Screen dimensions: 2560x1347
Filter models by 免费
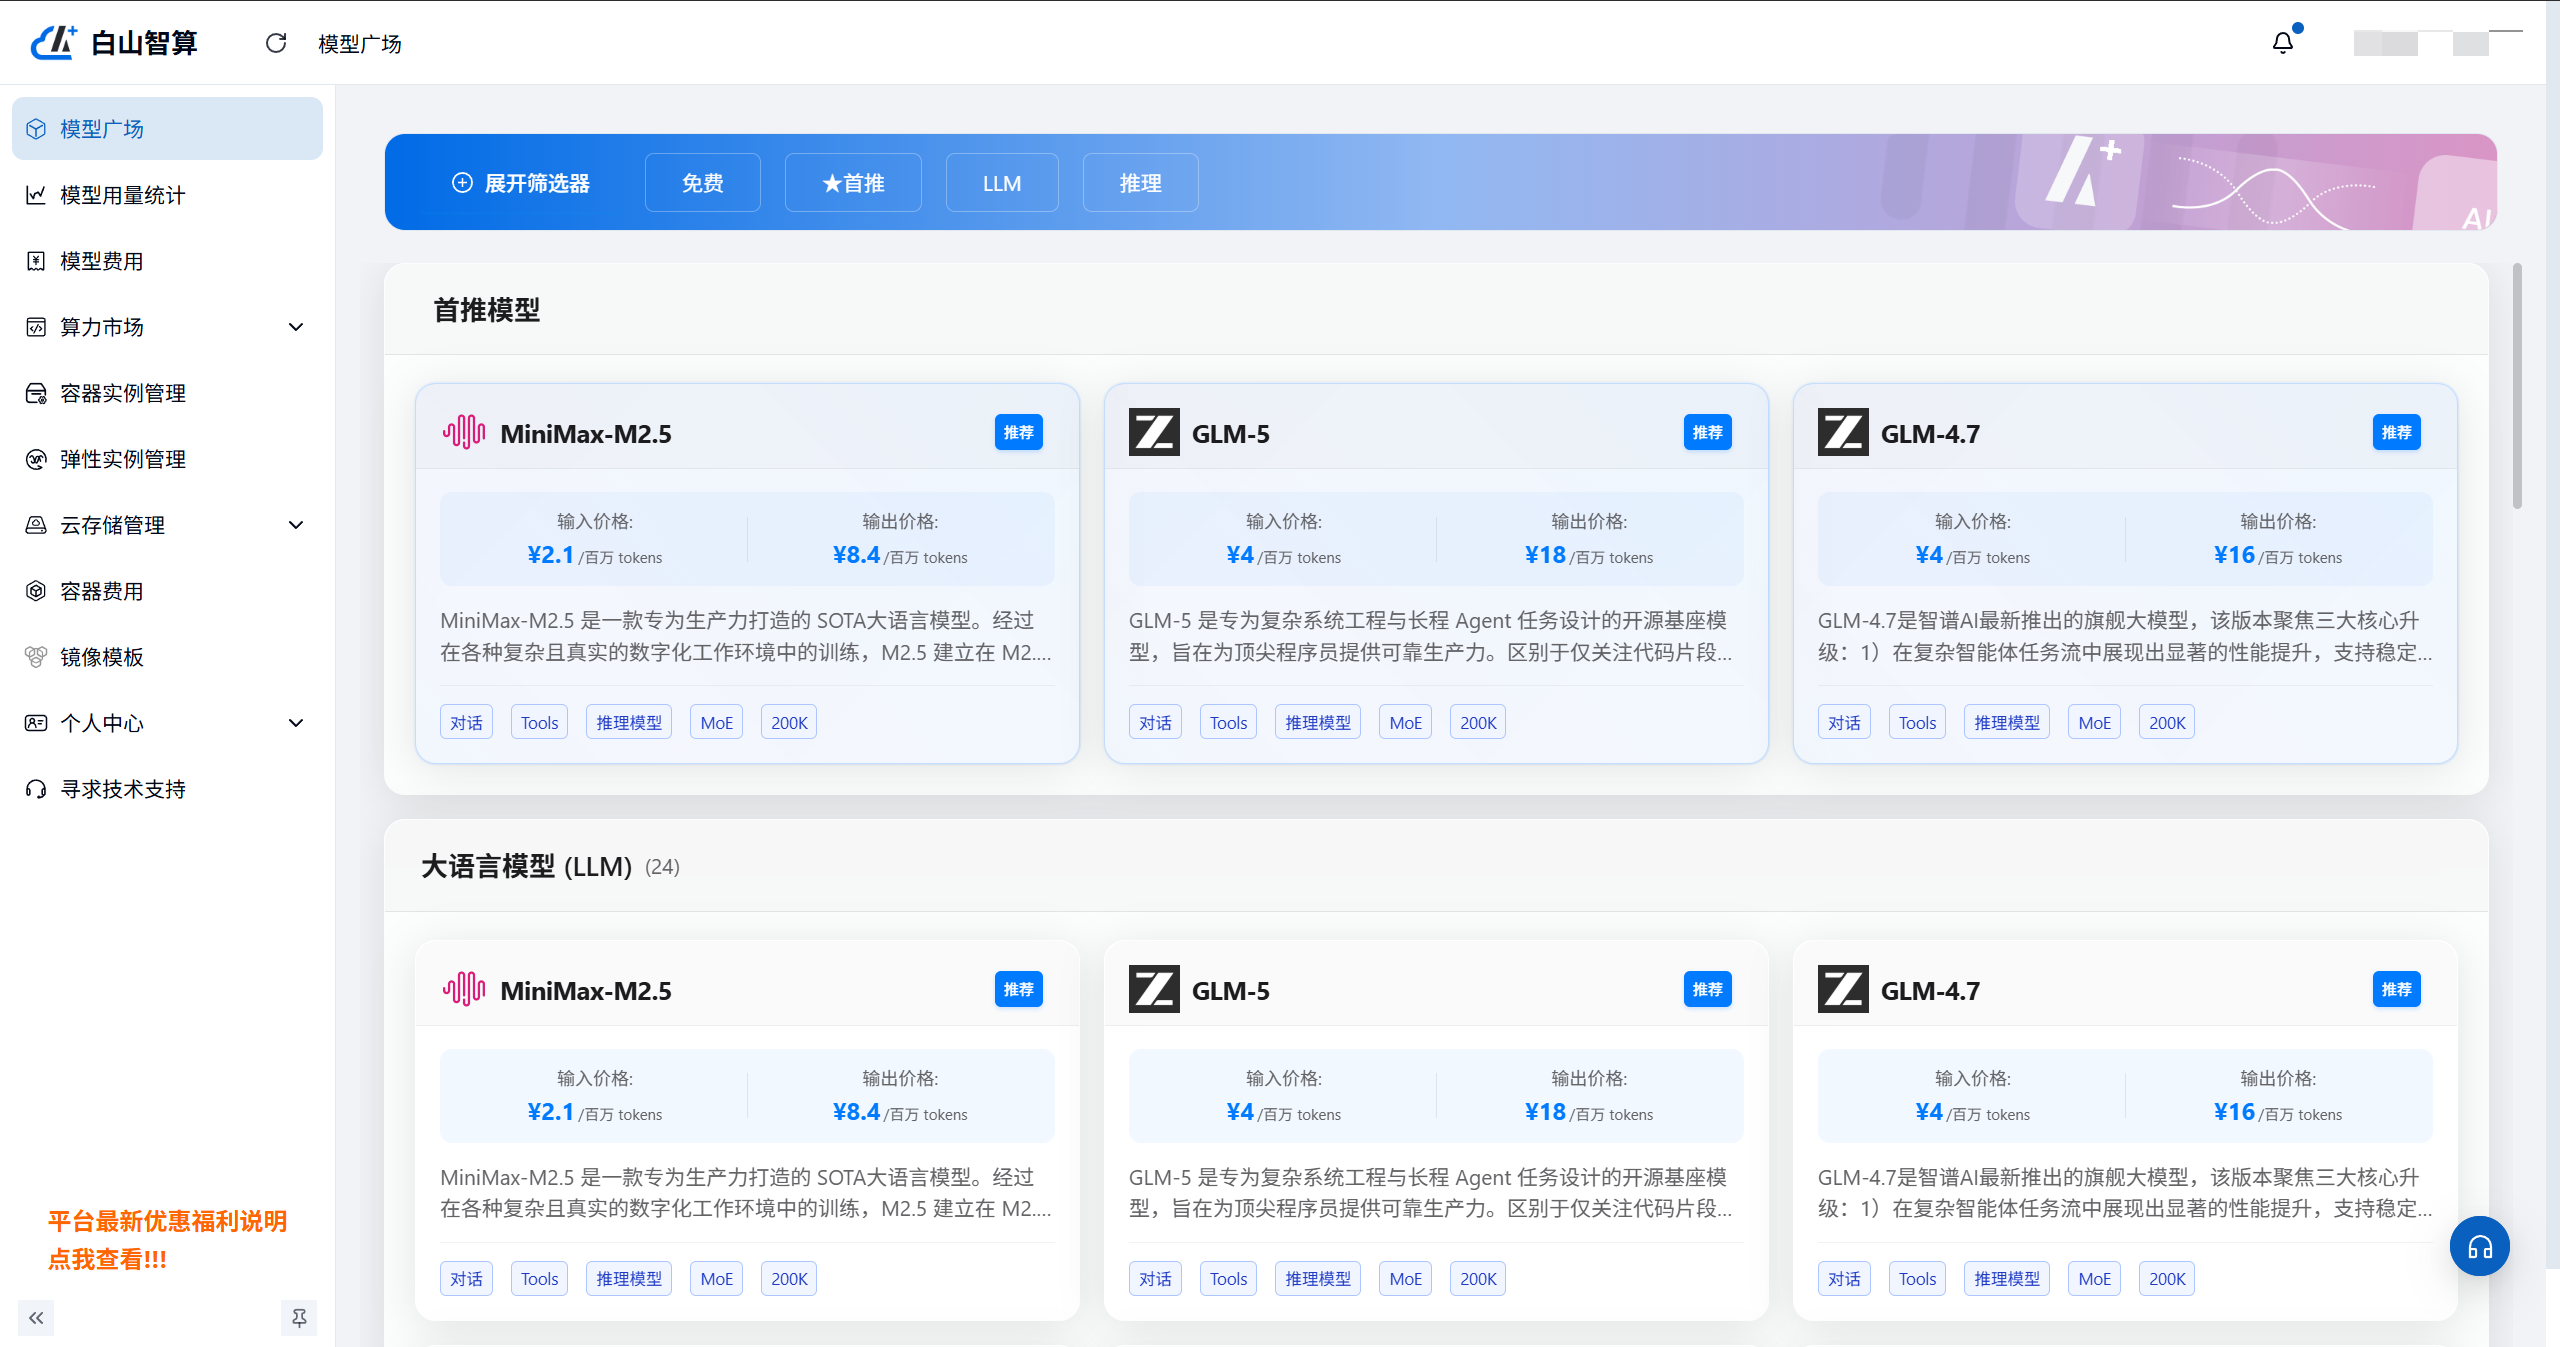pyautogui.click(x=703, y=183)
